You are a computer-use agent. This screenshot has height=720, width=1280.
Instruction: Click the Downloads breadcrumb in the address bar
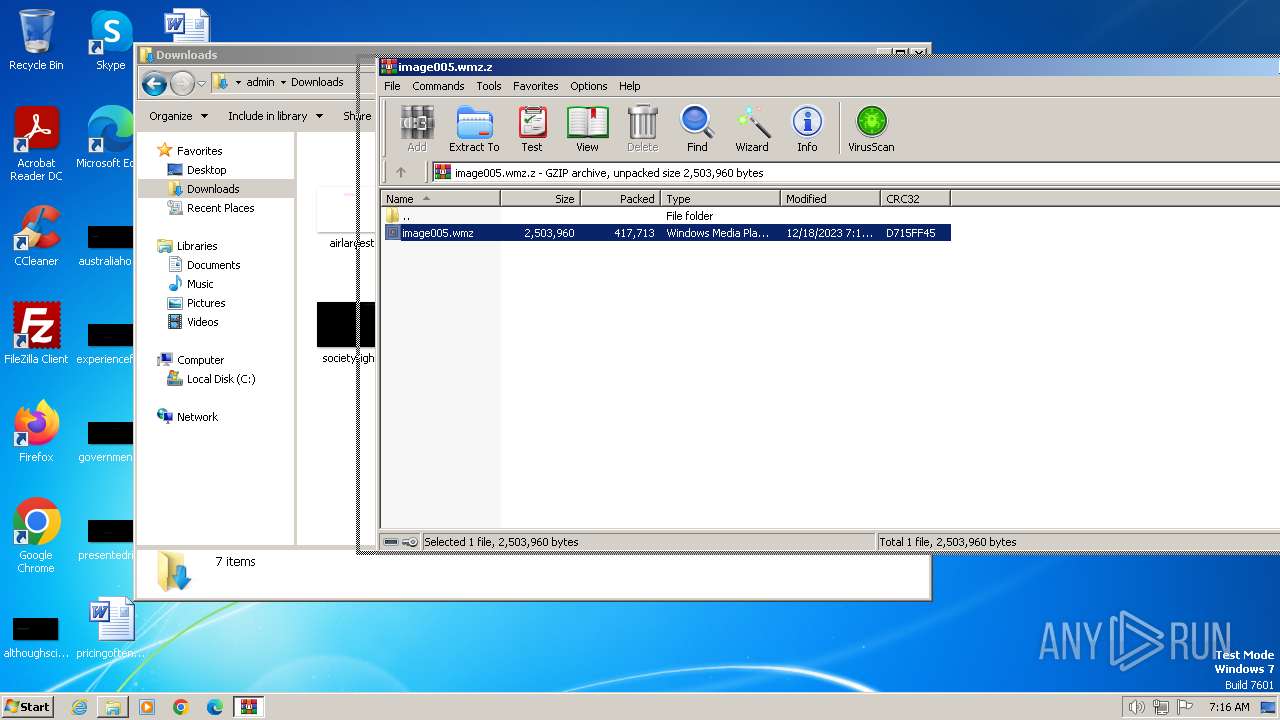click(317, 82)
